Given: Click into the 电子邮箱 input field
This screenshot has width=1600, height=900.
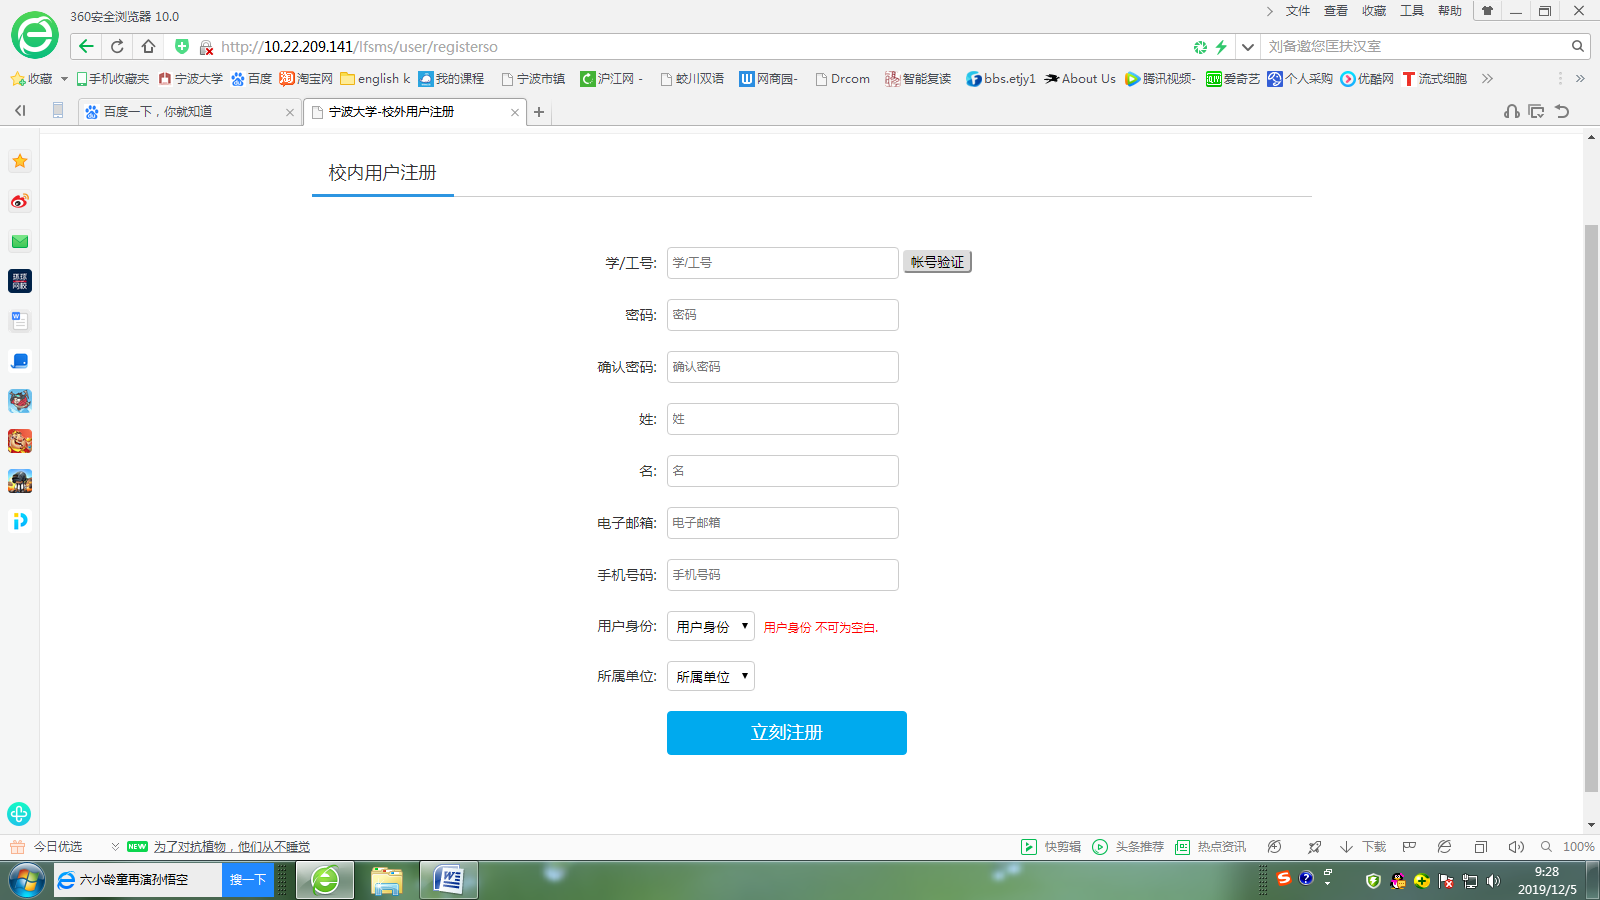Looking at the screenshot, I should [782, 523].
